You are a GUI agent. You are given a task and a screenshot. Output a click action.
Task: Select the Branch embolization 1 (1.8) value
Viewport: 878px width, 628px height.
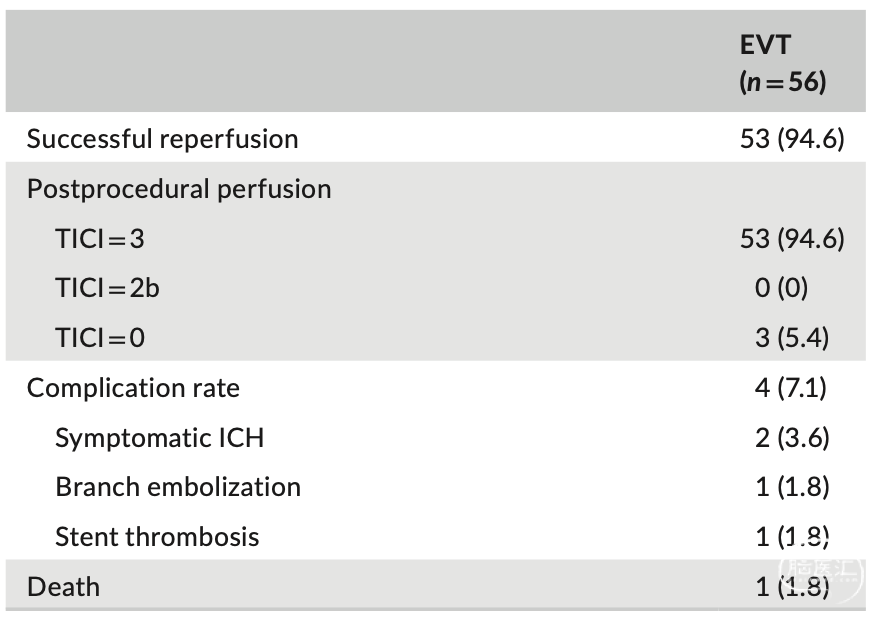792,487
